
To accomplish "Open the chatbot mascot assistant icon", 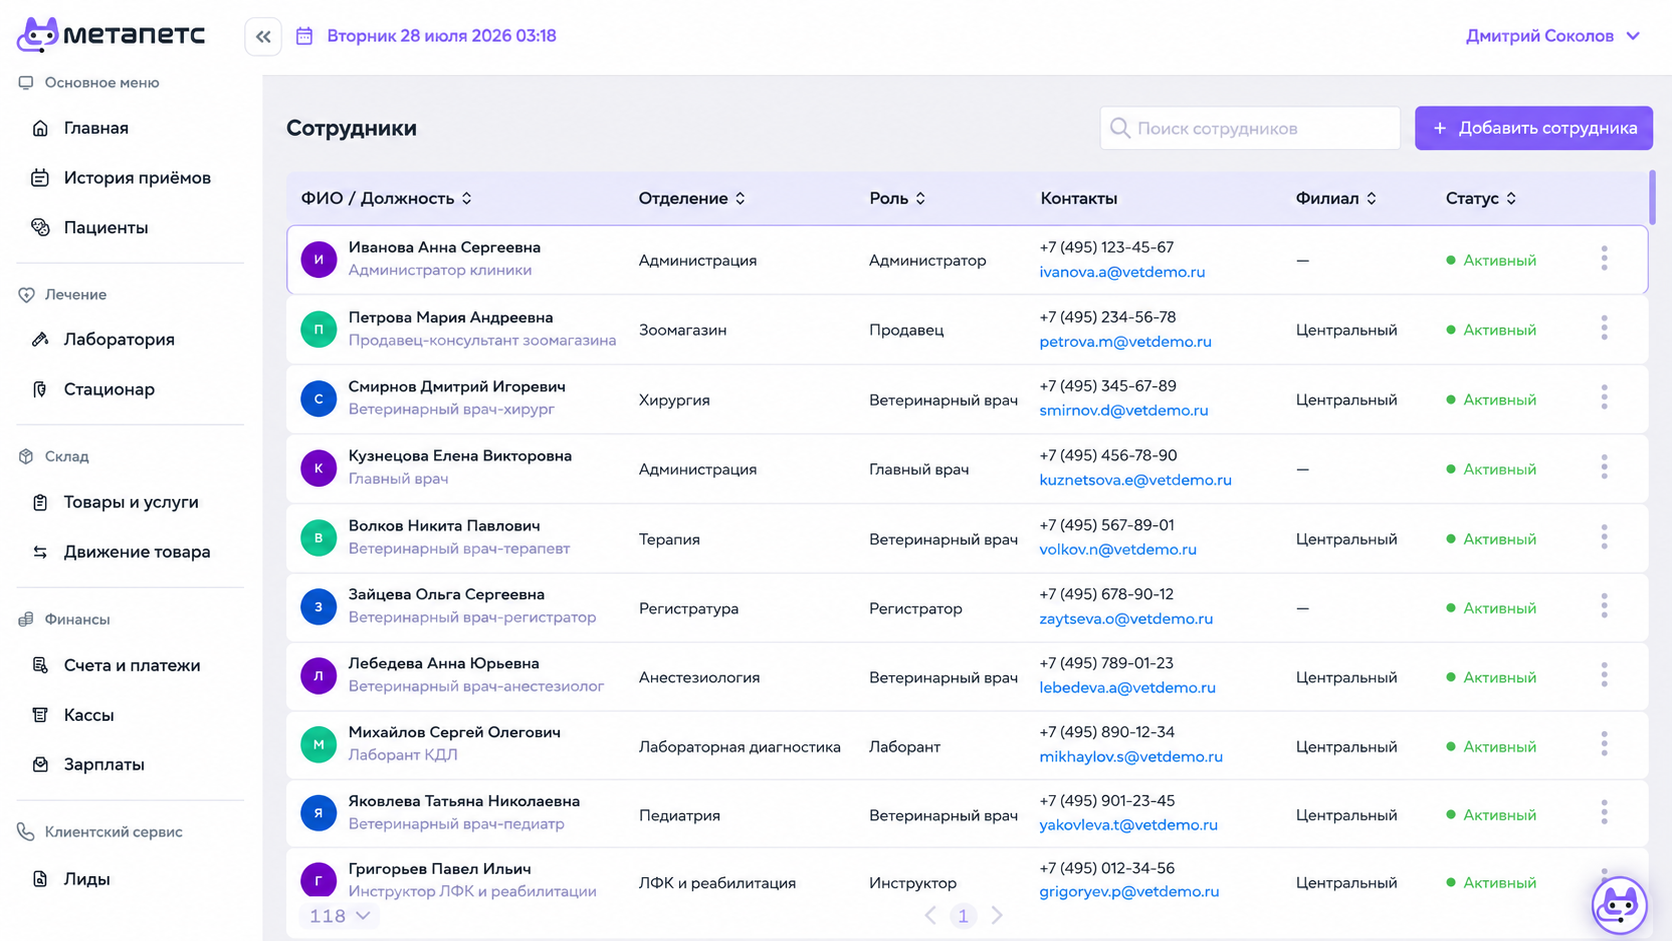I will 1619,905.
